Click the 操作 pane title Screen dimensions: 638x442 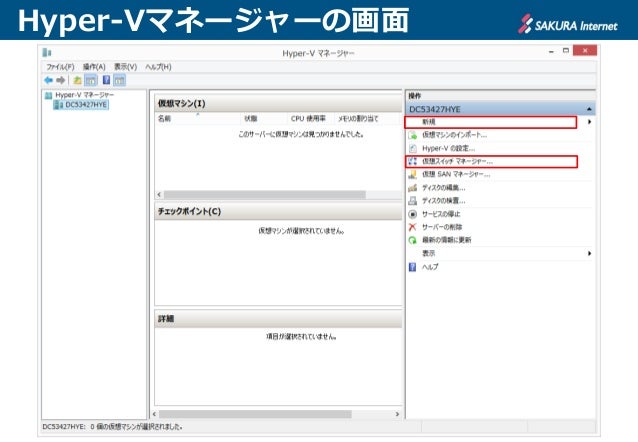(x=415, y=96)
